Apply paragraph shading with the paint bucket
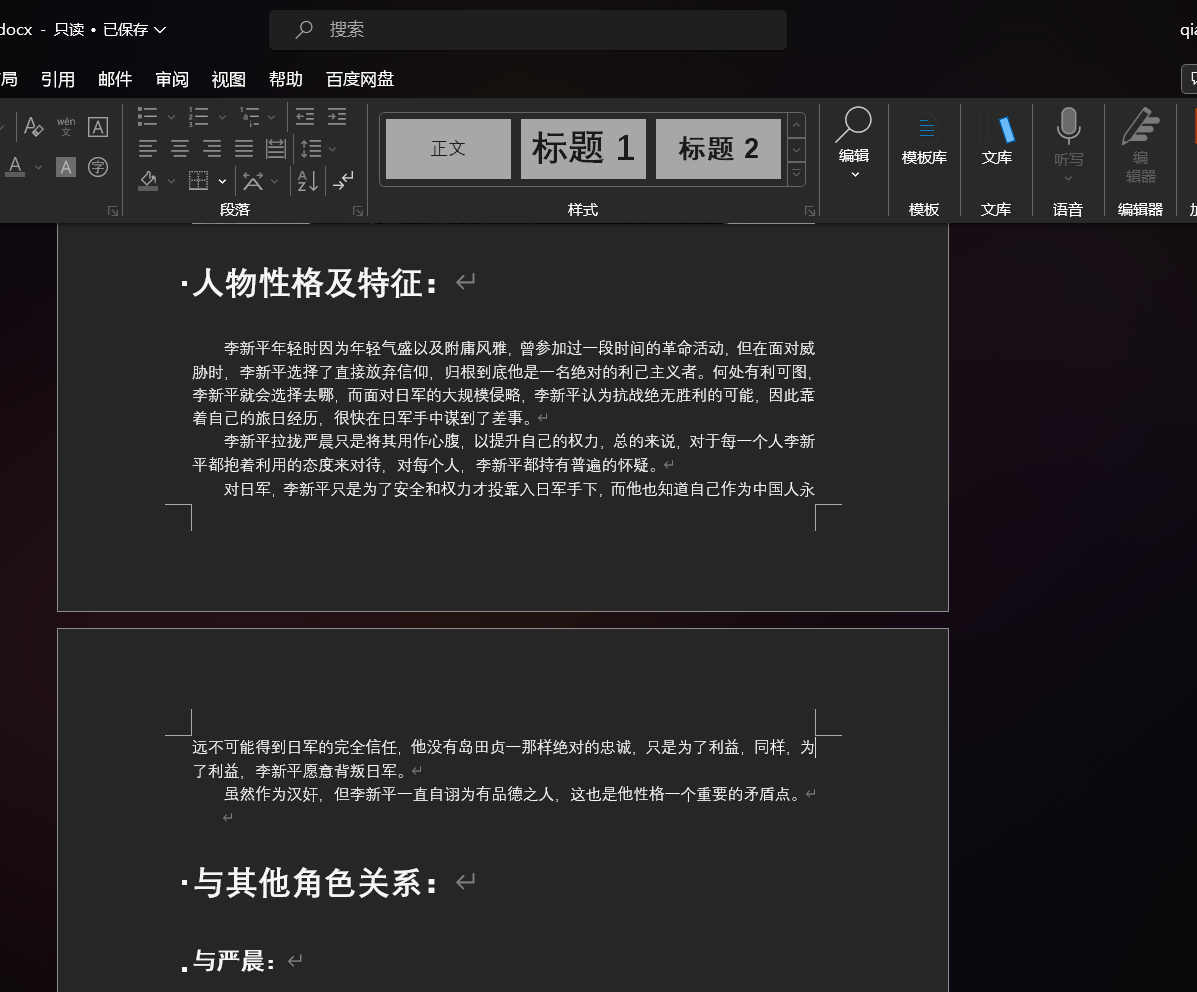 pyautogui.click(x=148, y=181)
